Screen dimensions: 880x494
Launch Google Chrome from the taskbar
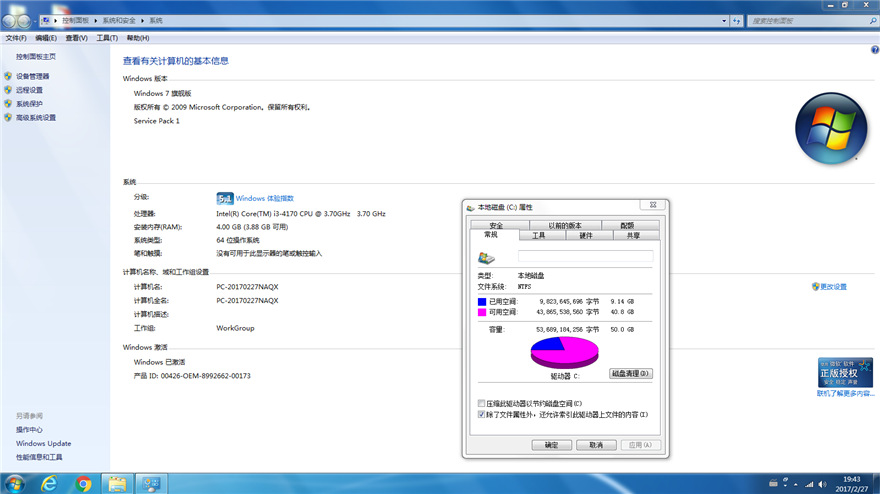click(83, 483)
